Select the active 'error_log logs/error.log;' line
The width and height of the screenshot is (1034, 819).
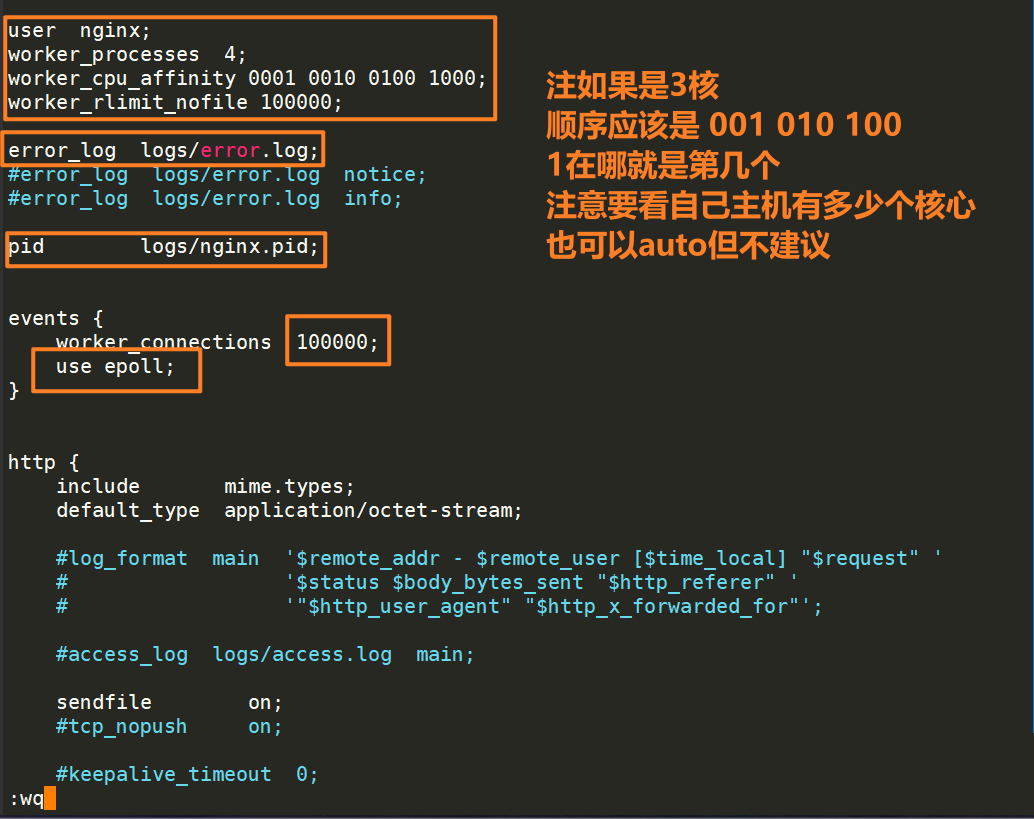click(164, 150)
